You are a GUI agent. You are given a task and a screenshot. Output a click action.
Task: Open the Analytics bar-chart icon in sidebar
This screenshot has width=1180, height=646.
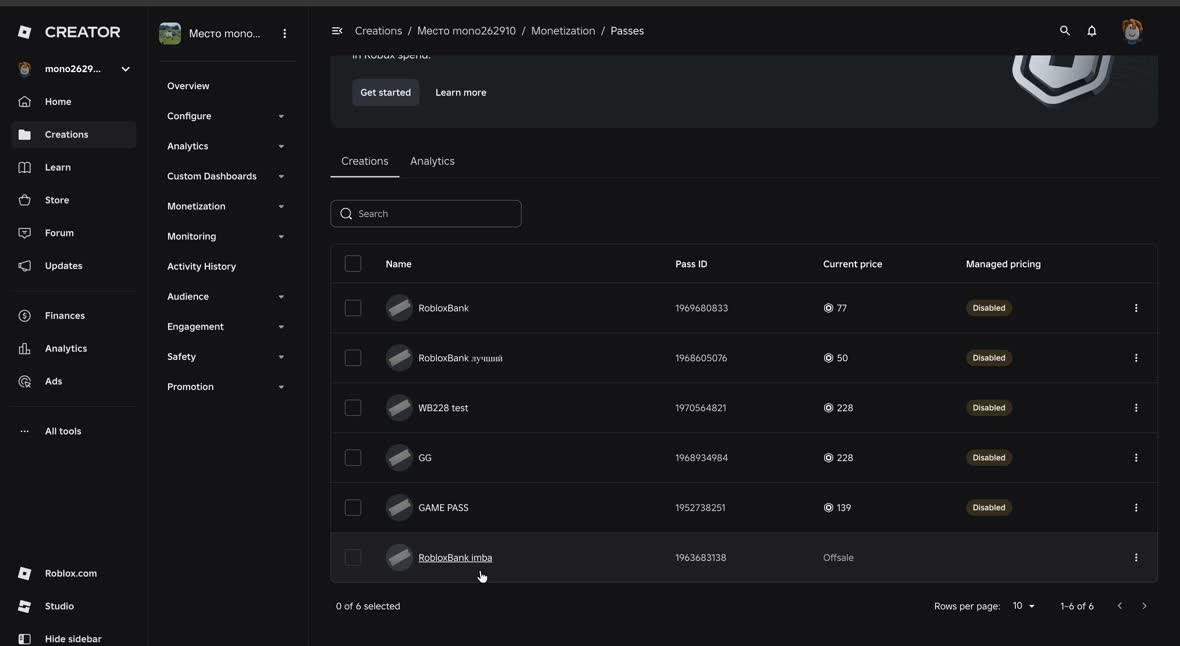pos(24,349)
